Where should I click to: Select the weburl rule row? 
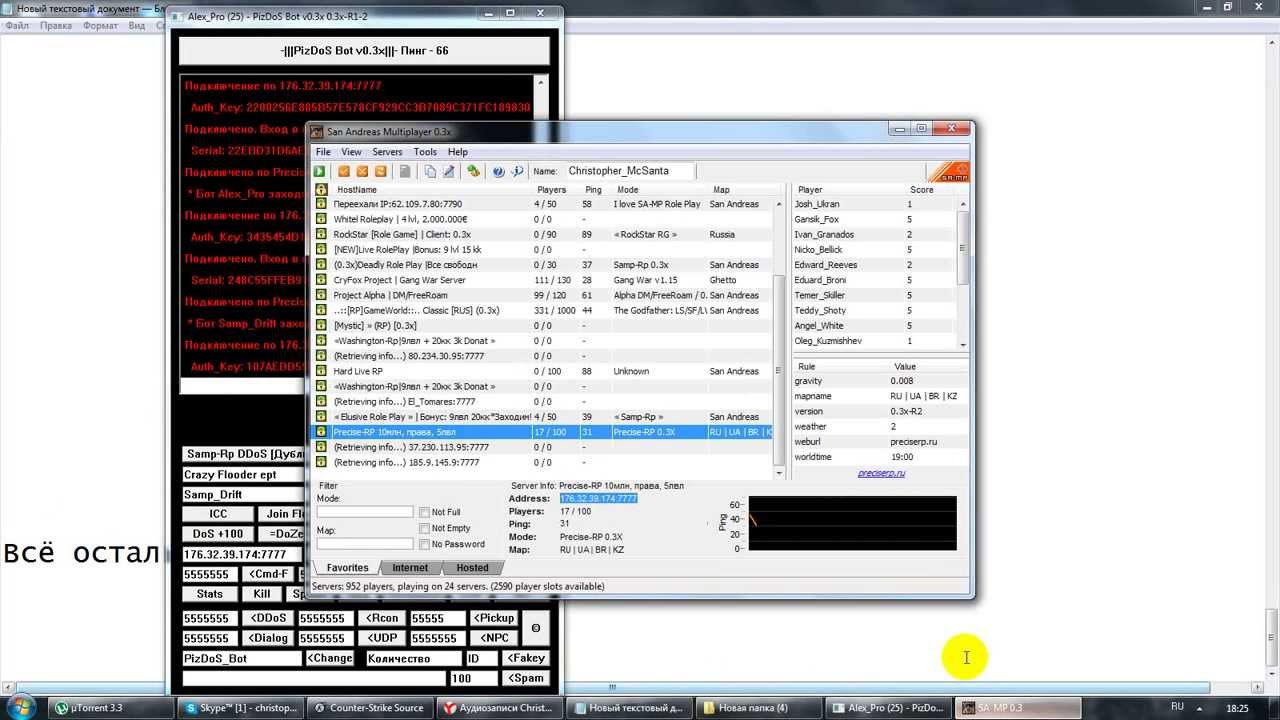880,442
